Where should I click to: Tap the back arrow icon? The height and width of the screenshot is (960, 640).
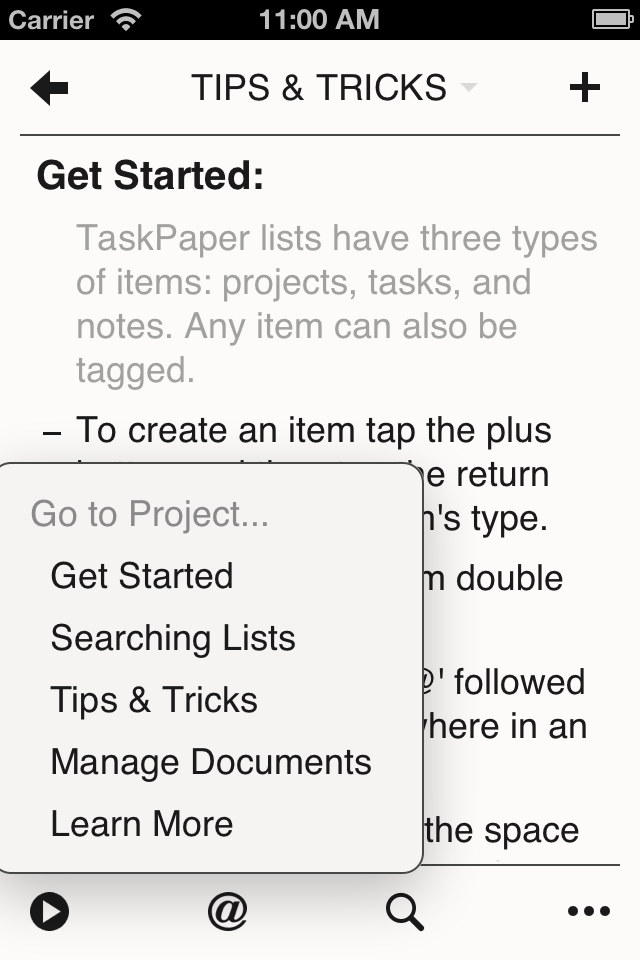coord(49,88)
